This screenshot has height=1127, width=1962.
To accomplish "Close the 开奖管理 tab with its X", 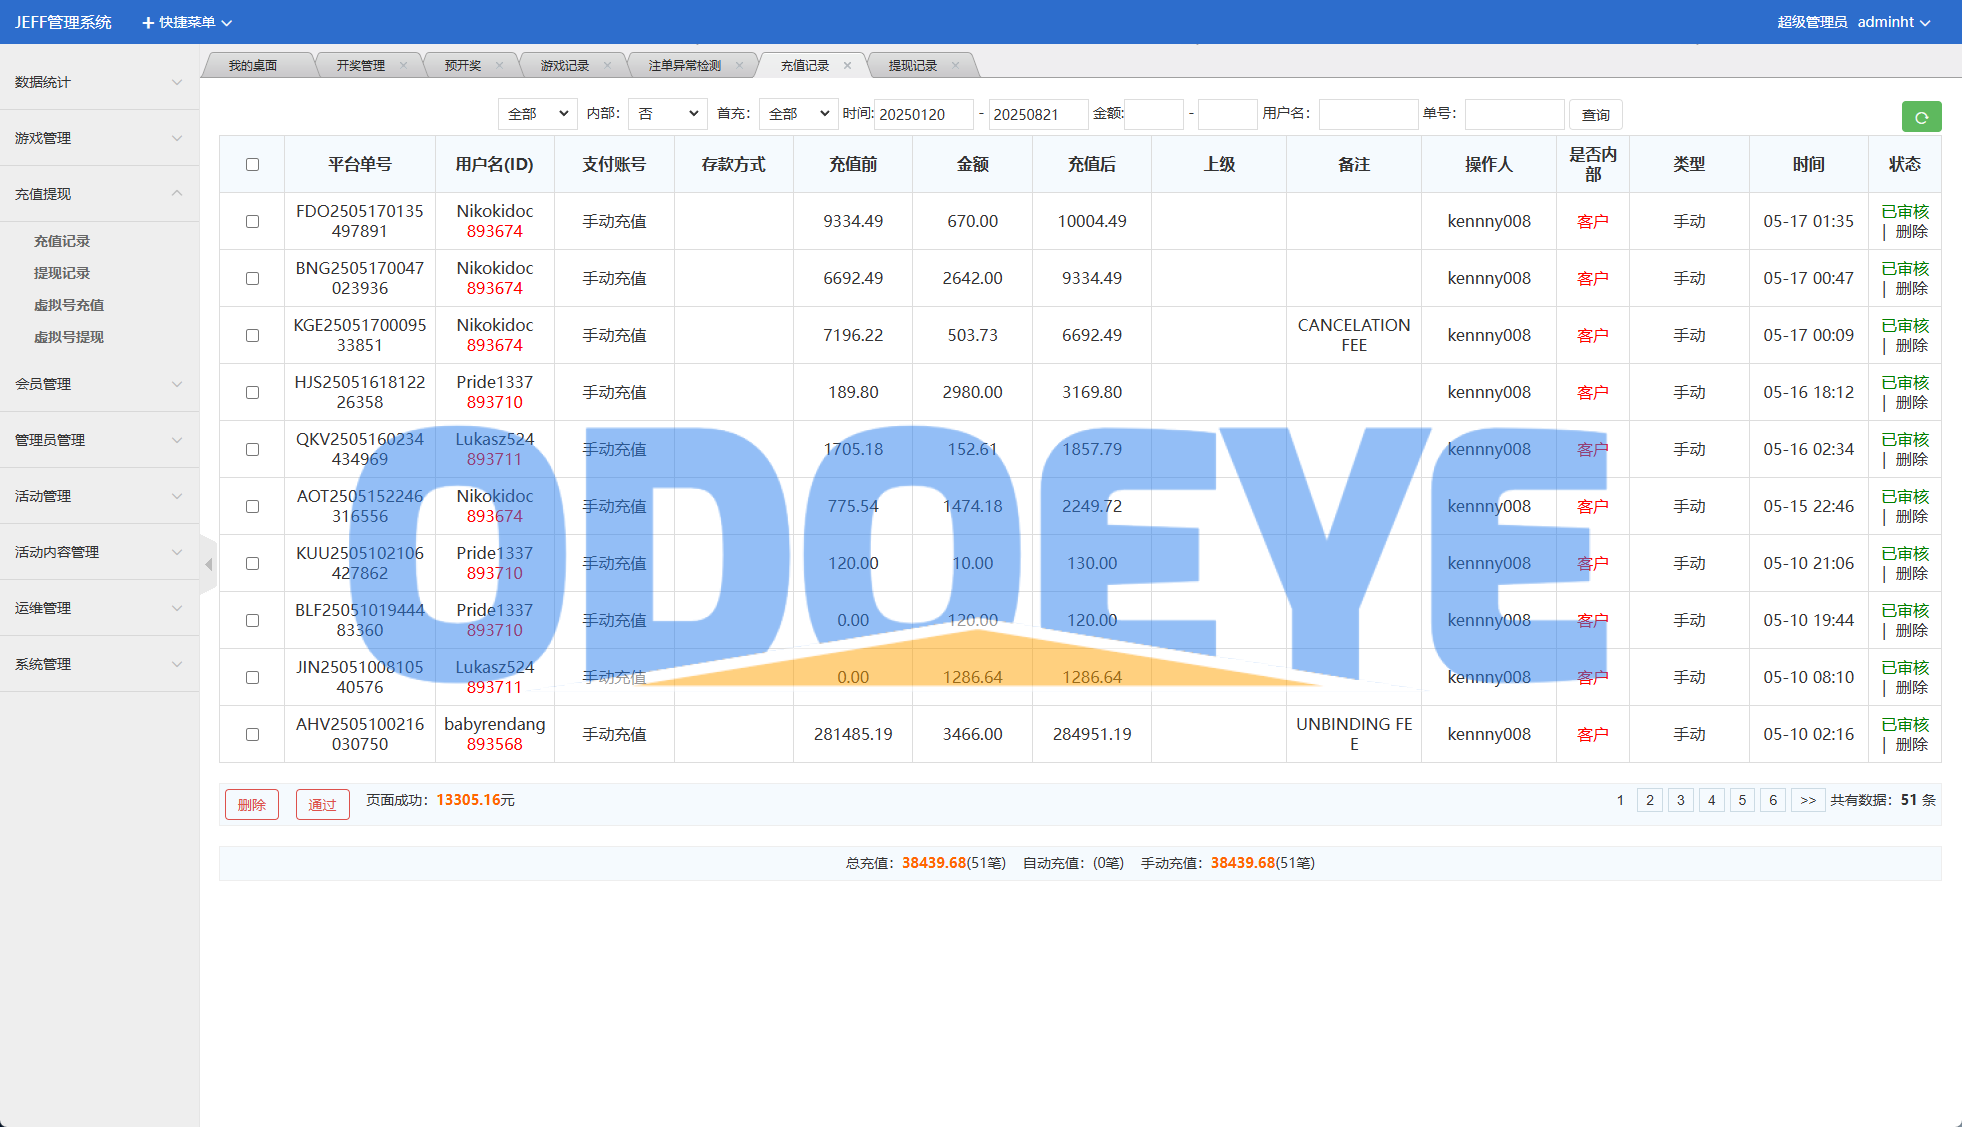I will click(x=403, y=66).
